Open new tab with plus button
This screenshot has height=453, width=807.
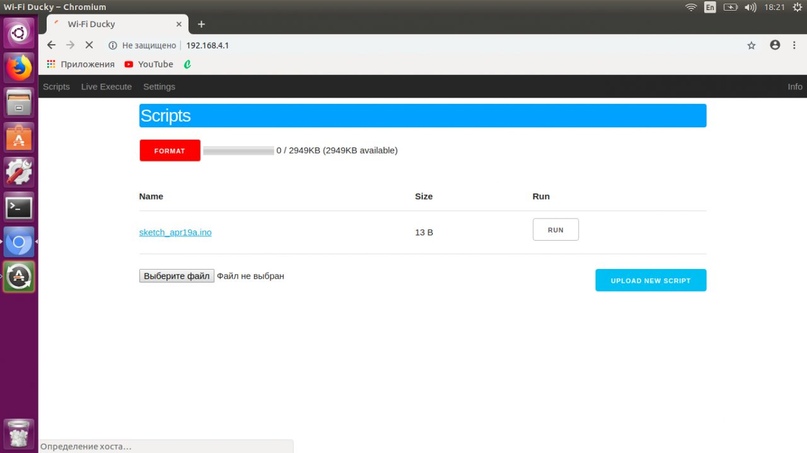click(x=201, y=24)
